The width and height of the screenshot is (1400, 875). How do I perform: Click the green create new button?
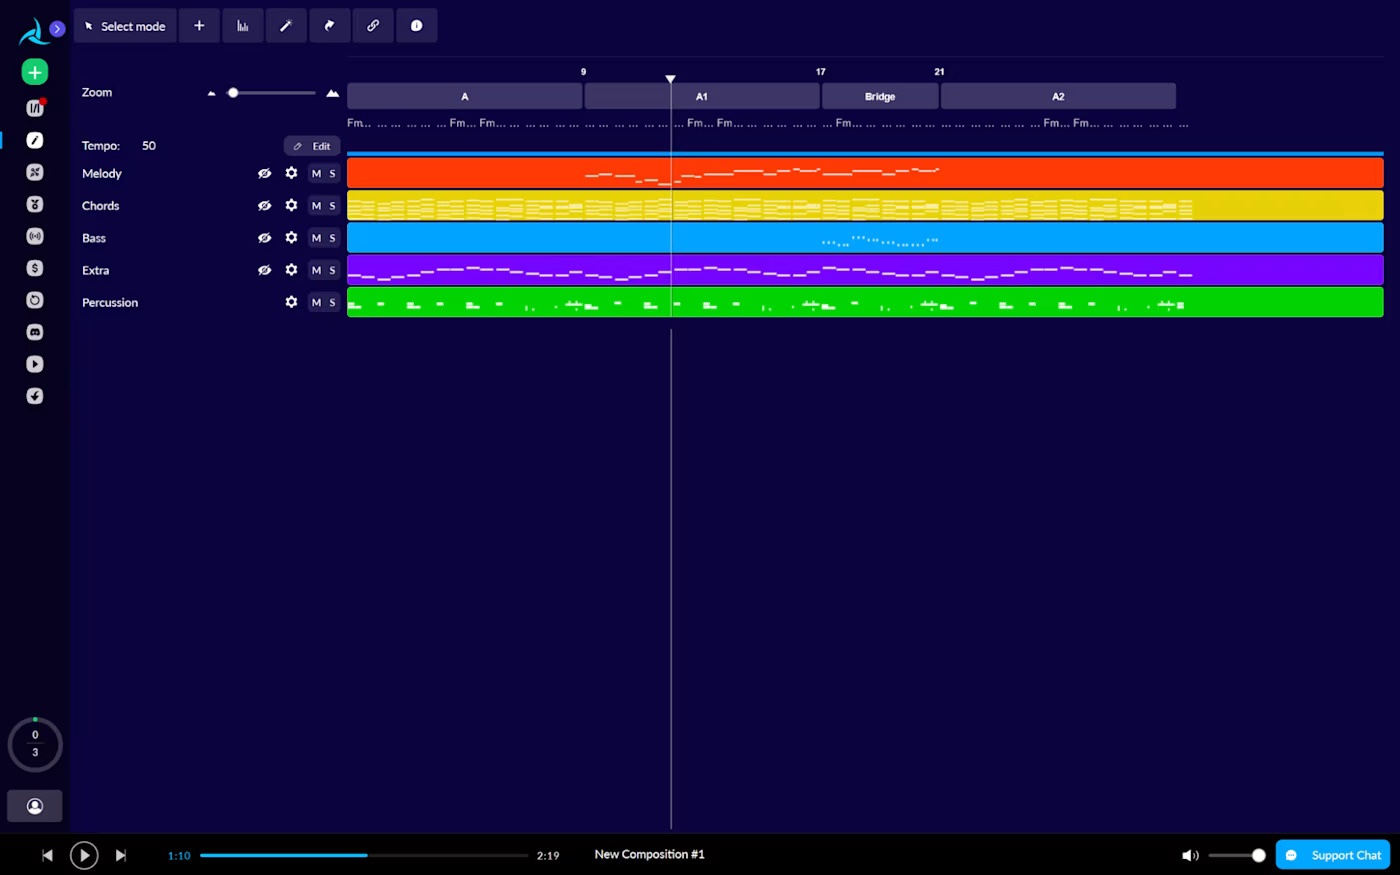(x=35, y=72)
